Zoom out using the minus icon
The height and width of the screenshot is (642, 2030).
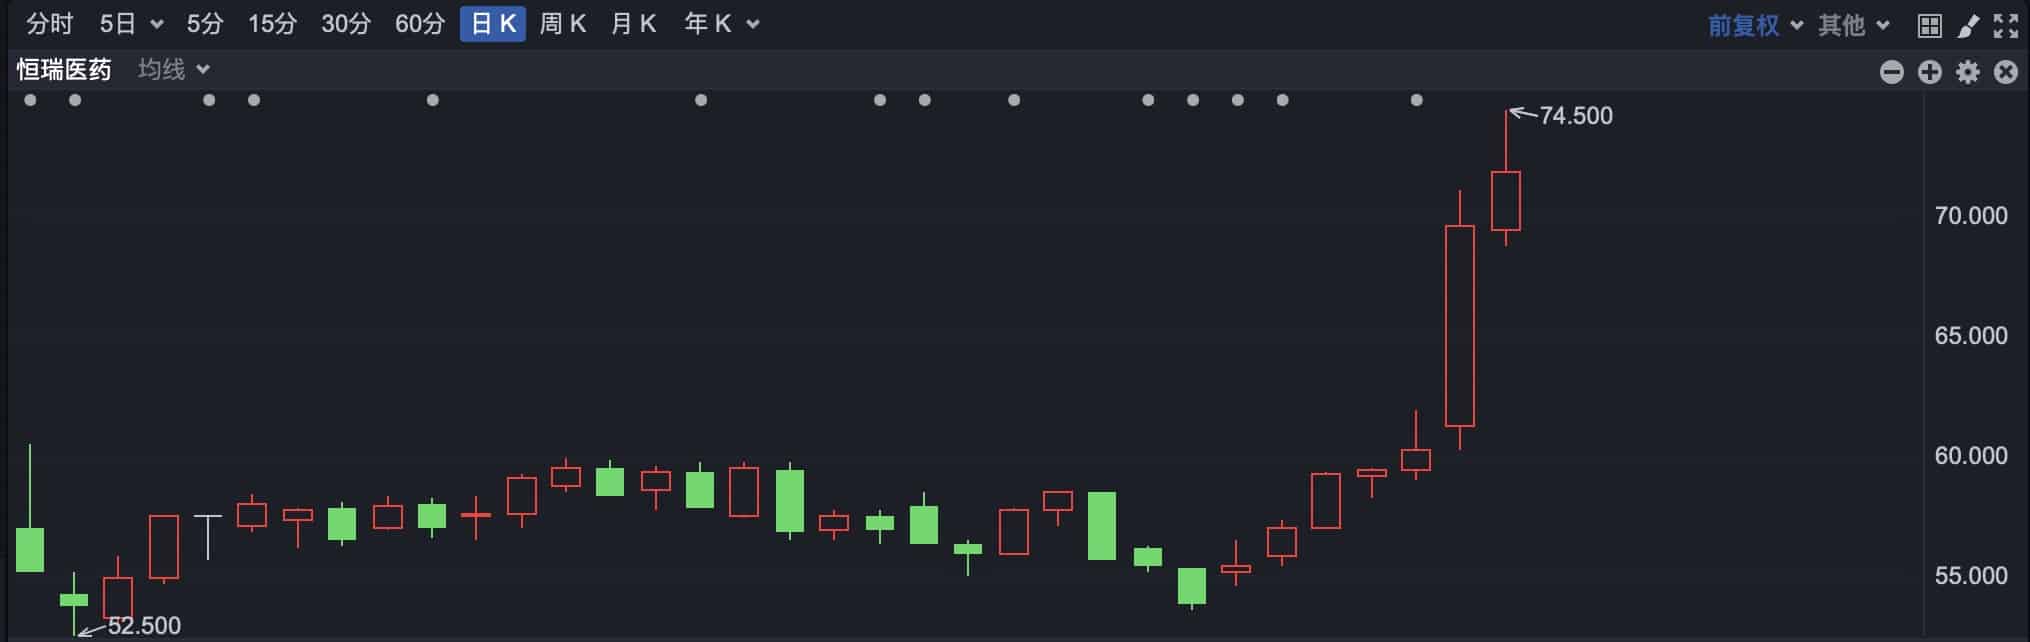(x=1891, y=71)
